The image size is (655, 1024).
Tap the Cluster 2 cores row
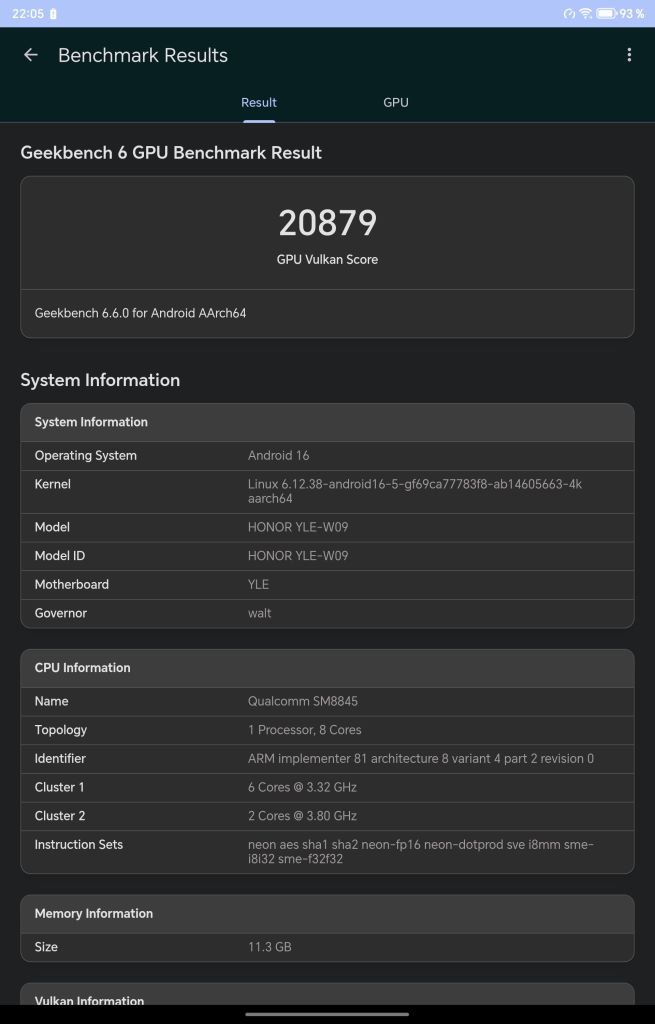[x=327, y=816]
